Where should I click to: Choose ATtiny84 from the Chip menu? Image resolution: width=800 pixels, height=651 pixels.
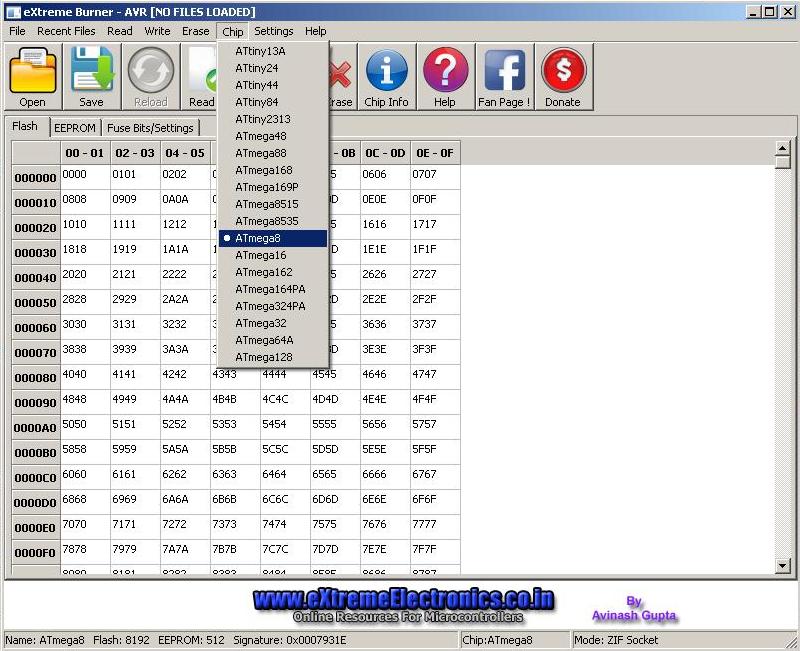point(273,102)
